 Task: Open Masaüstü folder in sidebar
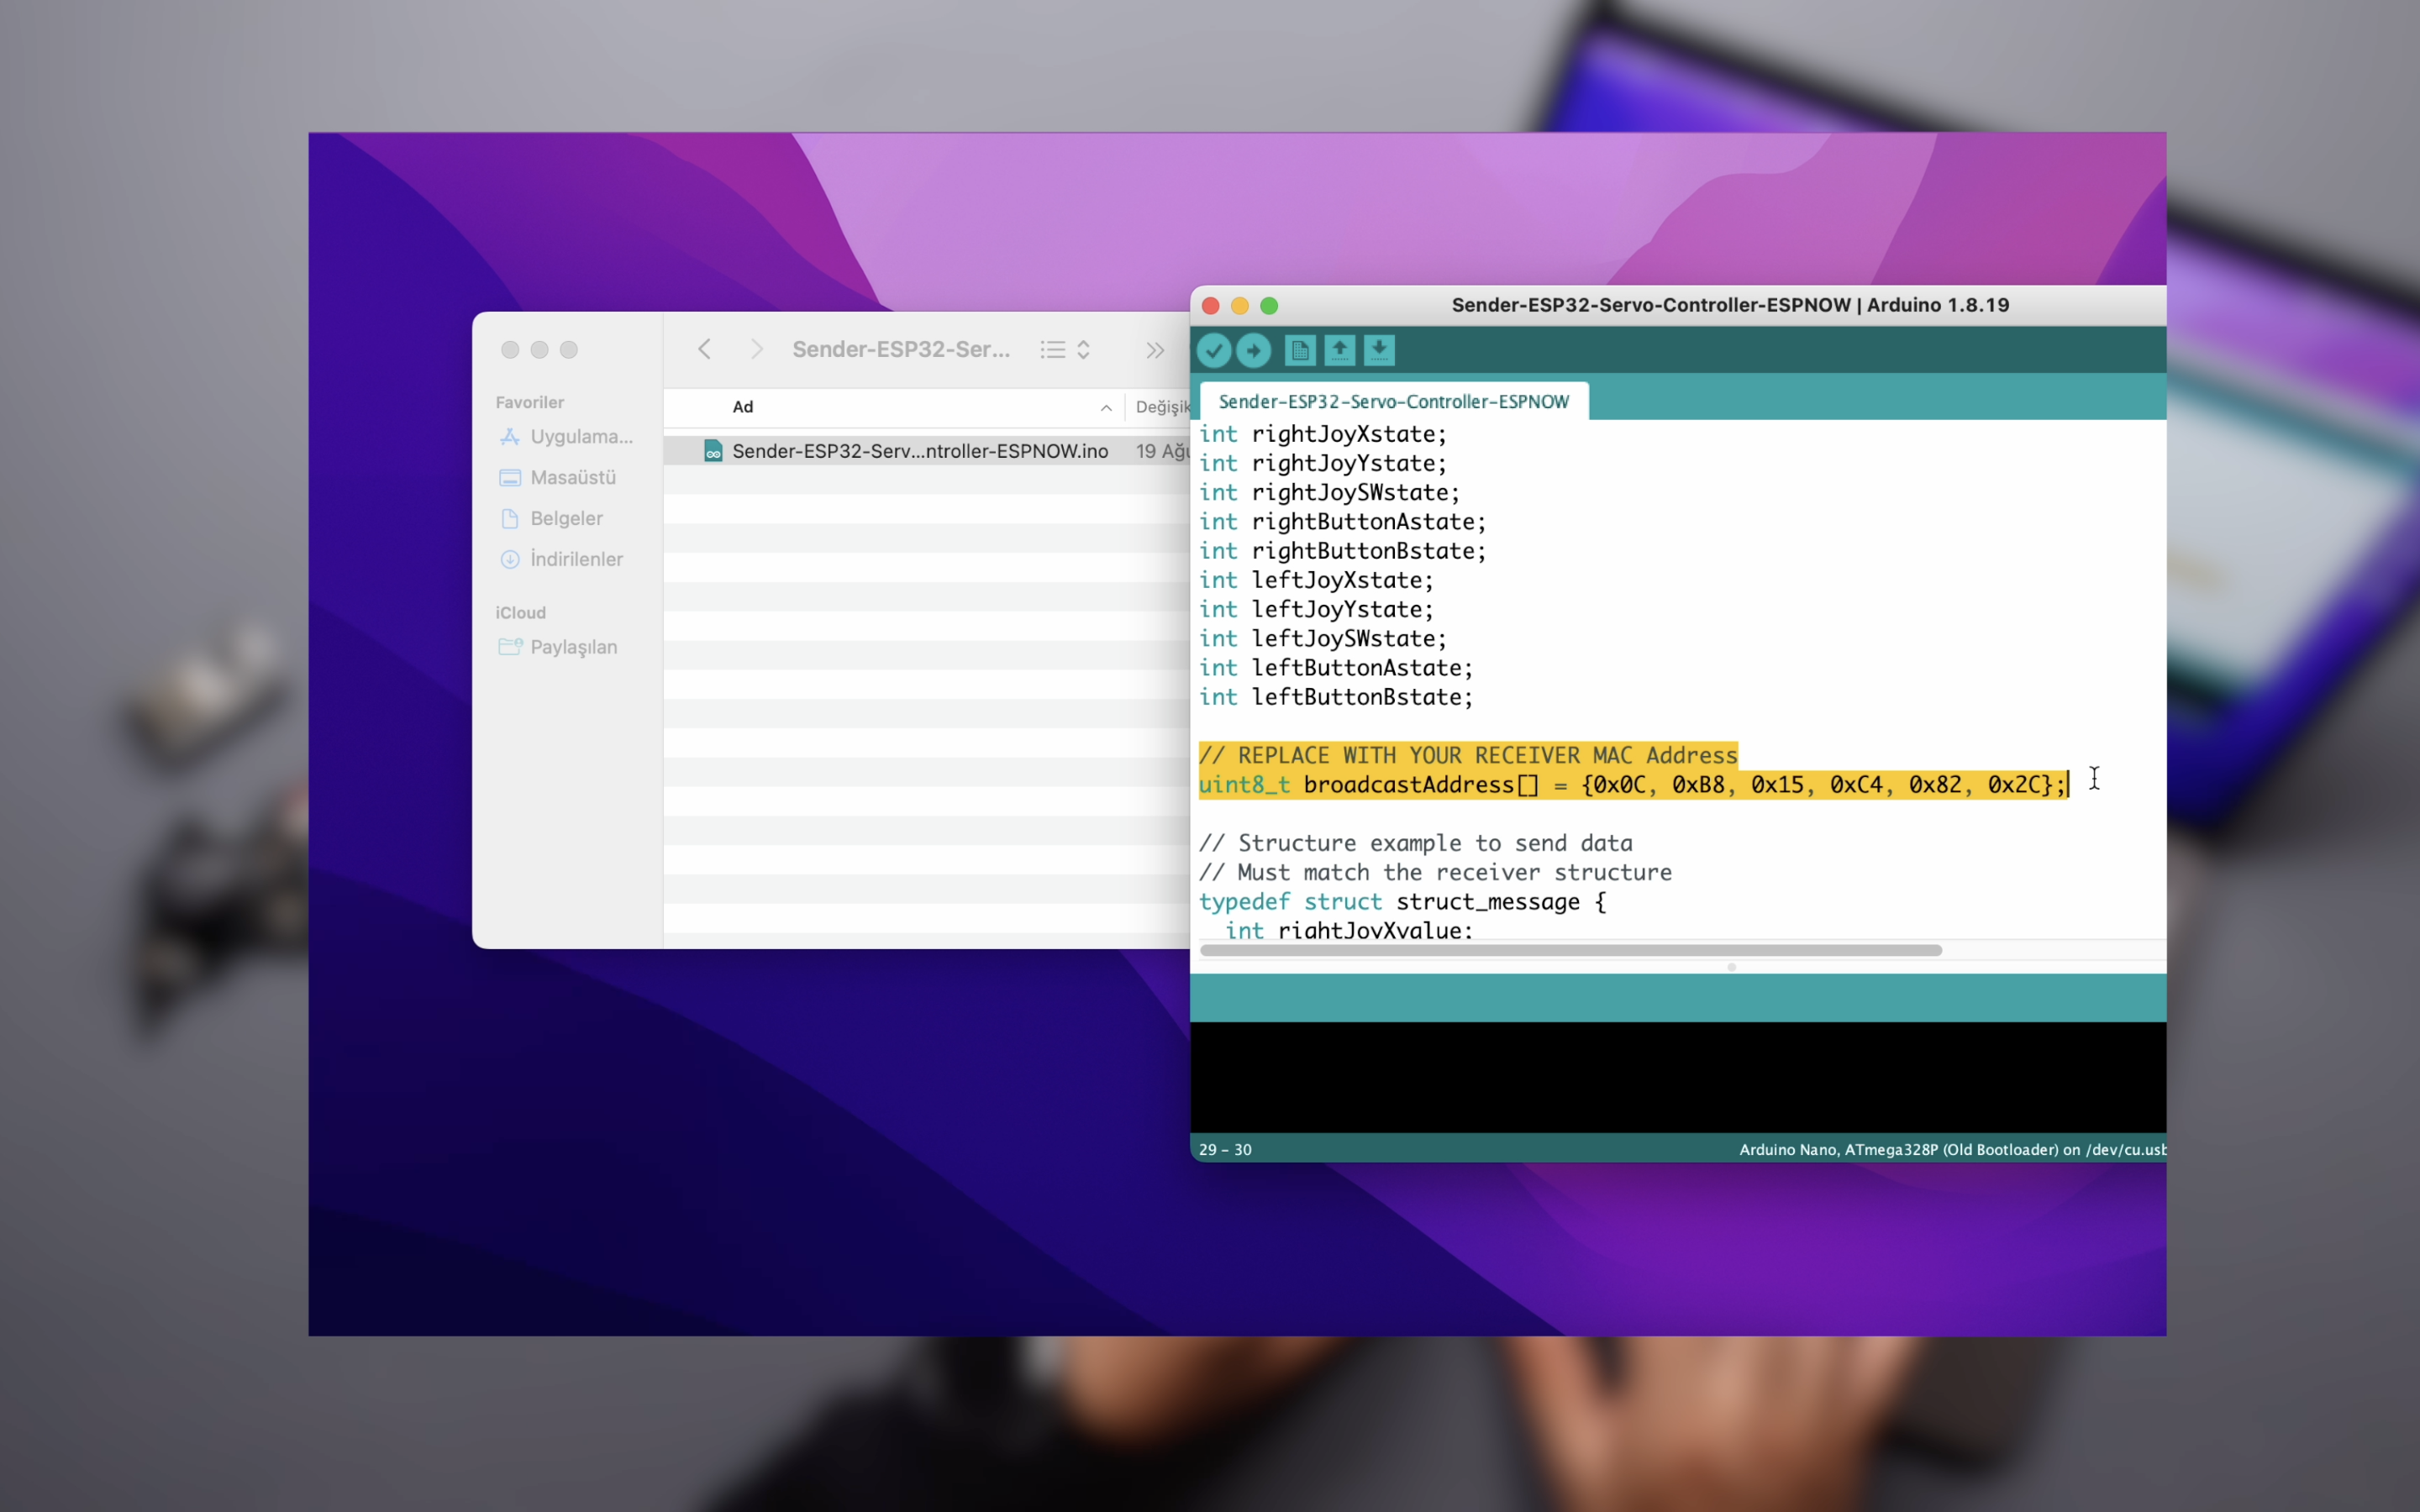tap(572, 478)
